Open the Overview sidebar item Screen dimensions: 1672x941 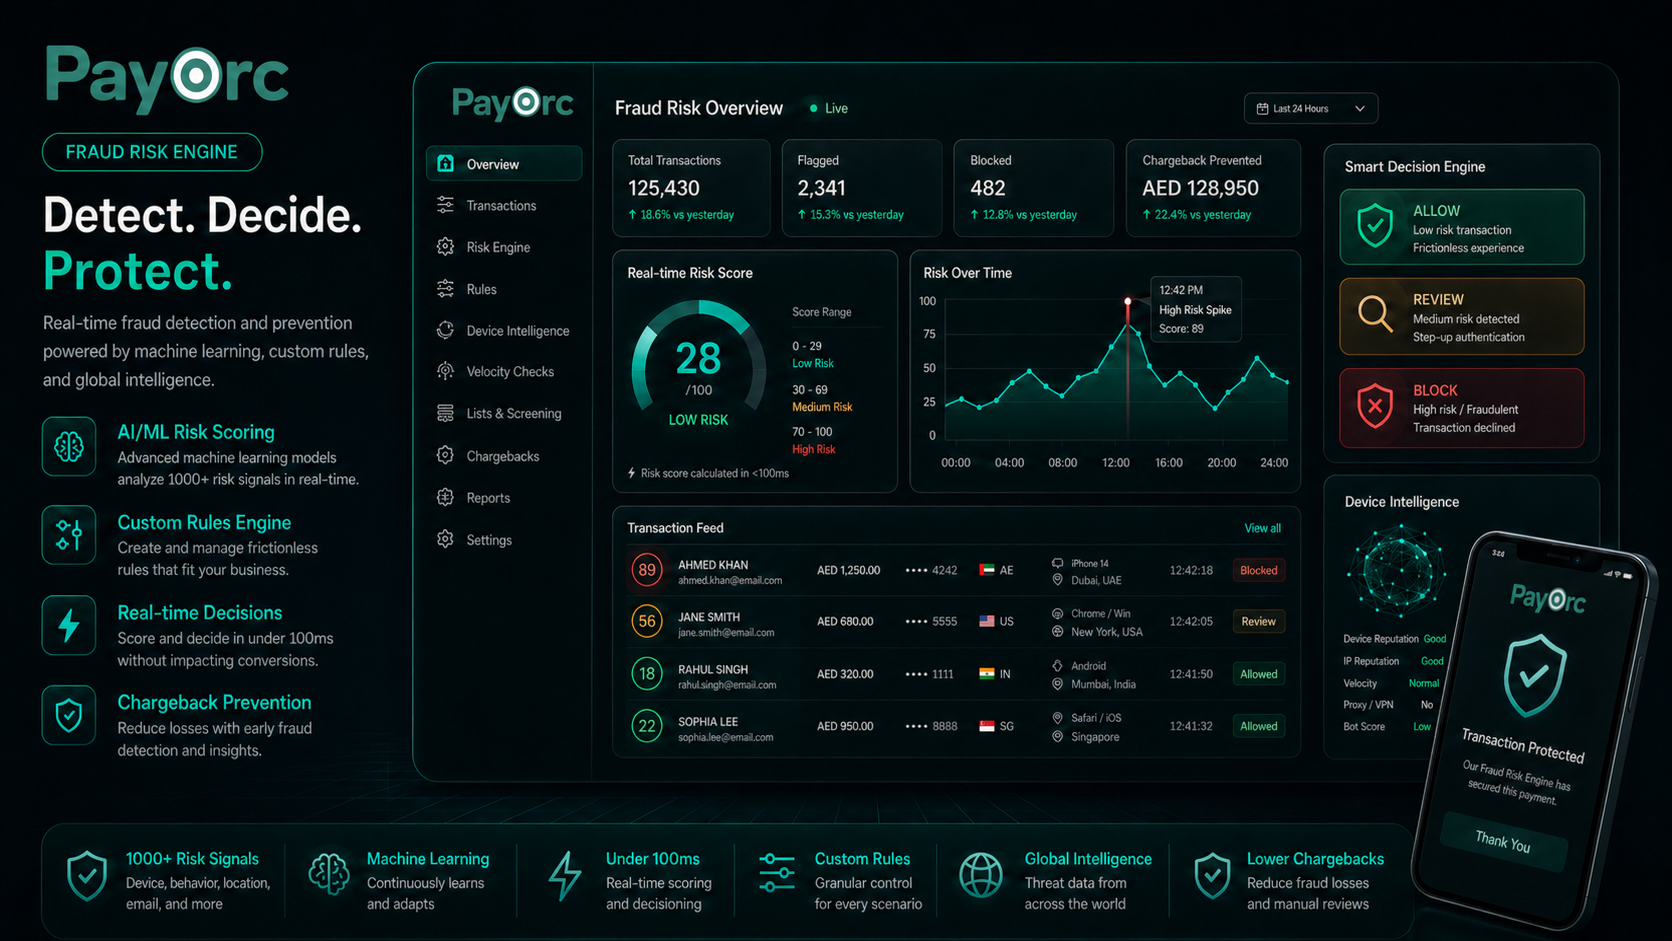pos(504,164)
